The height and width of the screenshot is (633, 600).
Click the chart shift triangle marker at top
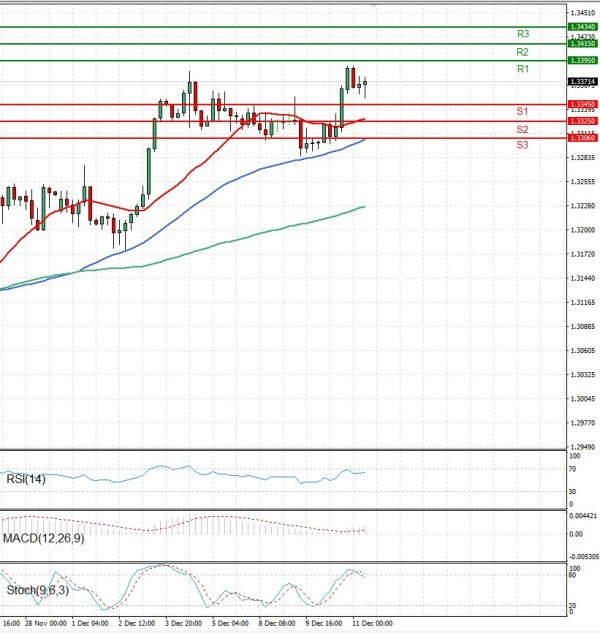click(x=374, y=5)
